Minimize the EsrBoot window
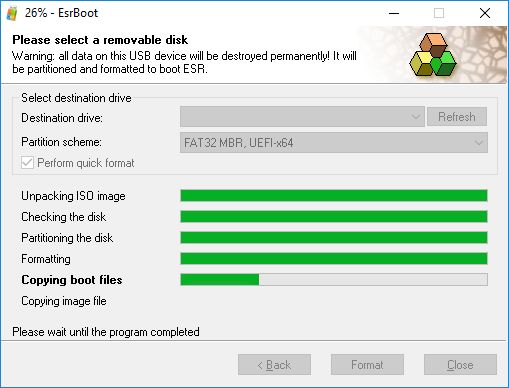 [394, 13]
